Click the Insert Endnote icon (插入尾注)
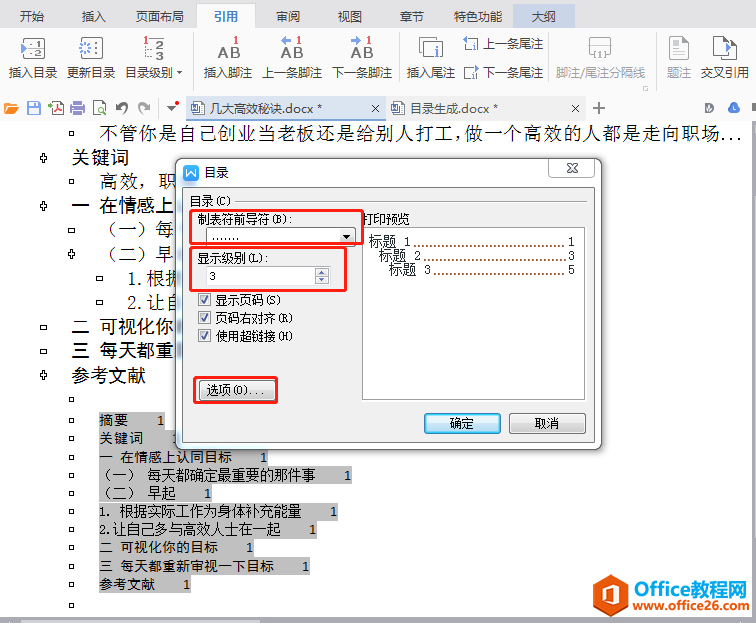Image resolution: width=756 pixels, height=623 pixels. (x=431, y=58)
